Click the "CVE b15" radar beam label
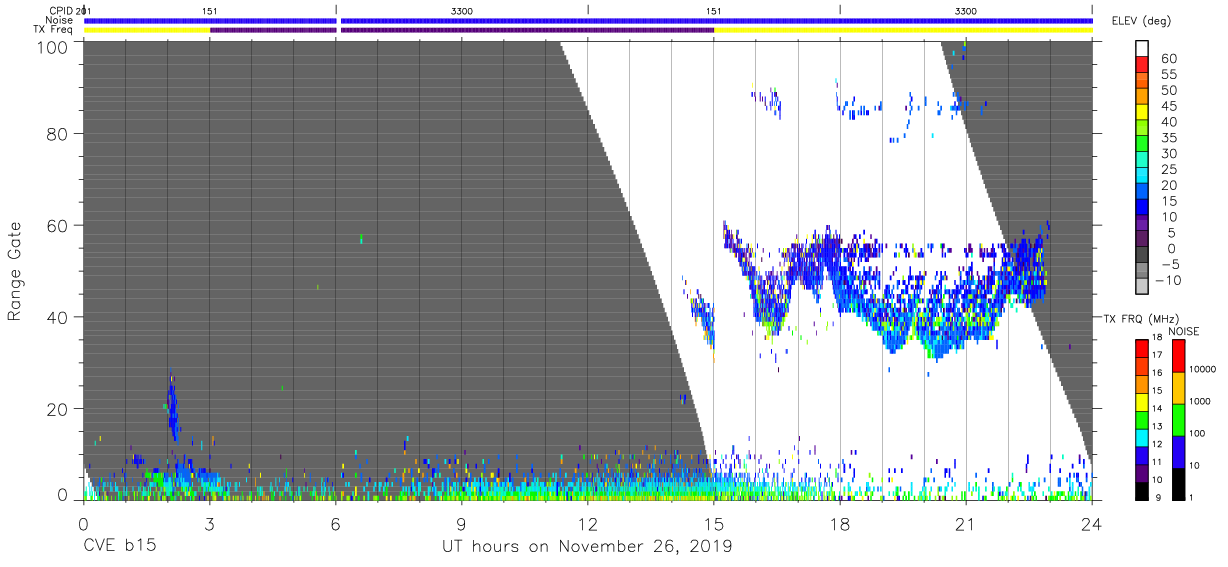The image size is (1228, 567). [x=119, y=547]
